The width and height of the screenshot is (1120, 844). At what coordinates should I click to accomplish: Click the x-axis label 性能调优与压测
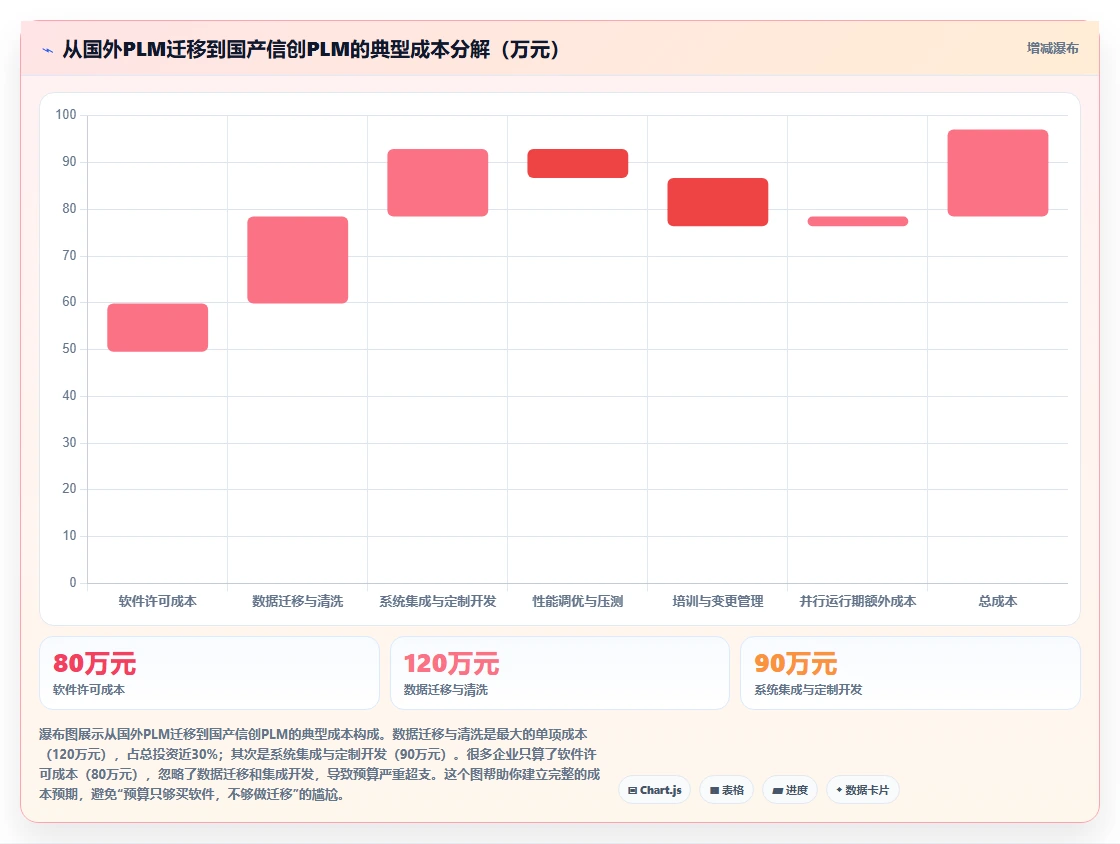(x=578, y=601)
